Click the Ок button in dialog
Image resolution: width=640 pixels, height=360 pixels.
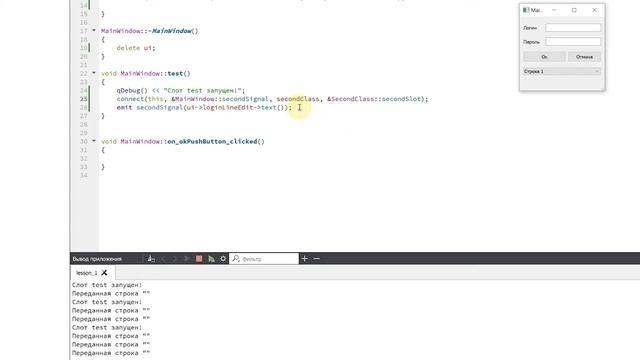point(544,57)
